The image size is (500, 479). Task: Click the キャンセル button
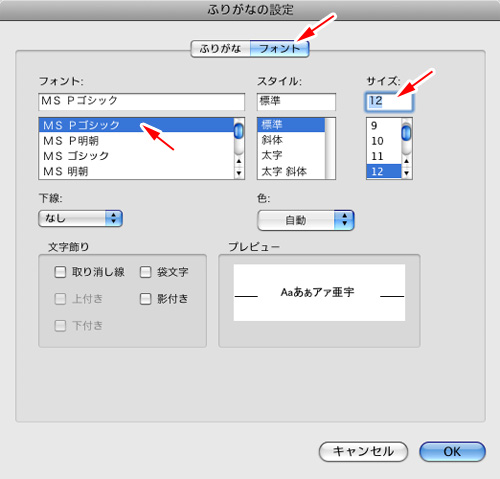(x=363, y=452)
